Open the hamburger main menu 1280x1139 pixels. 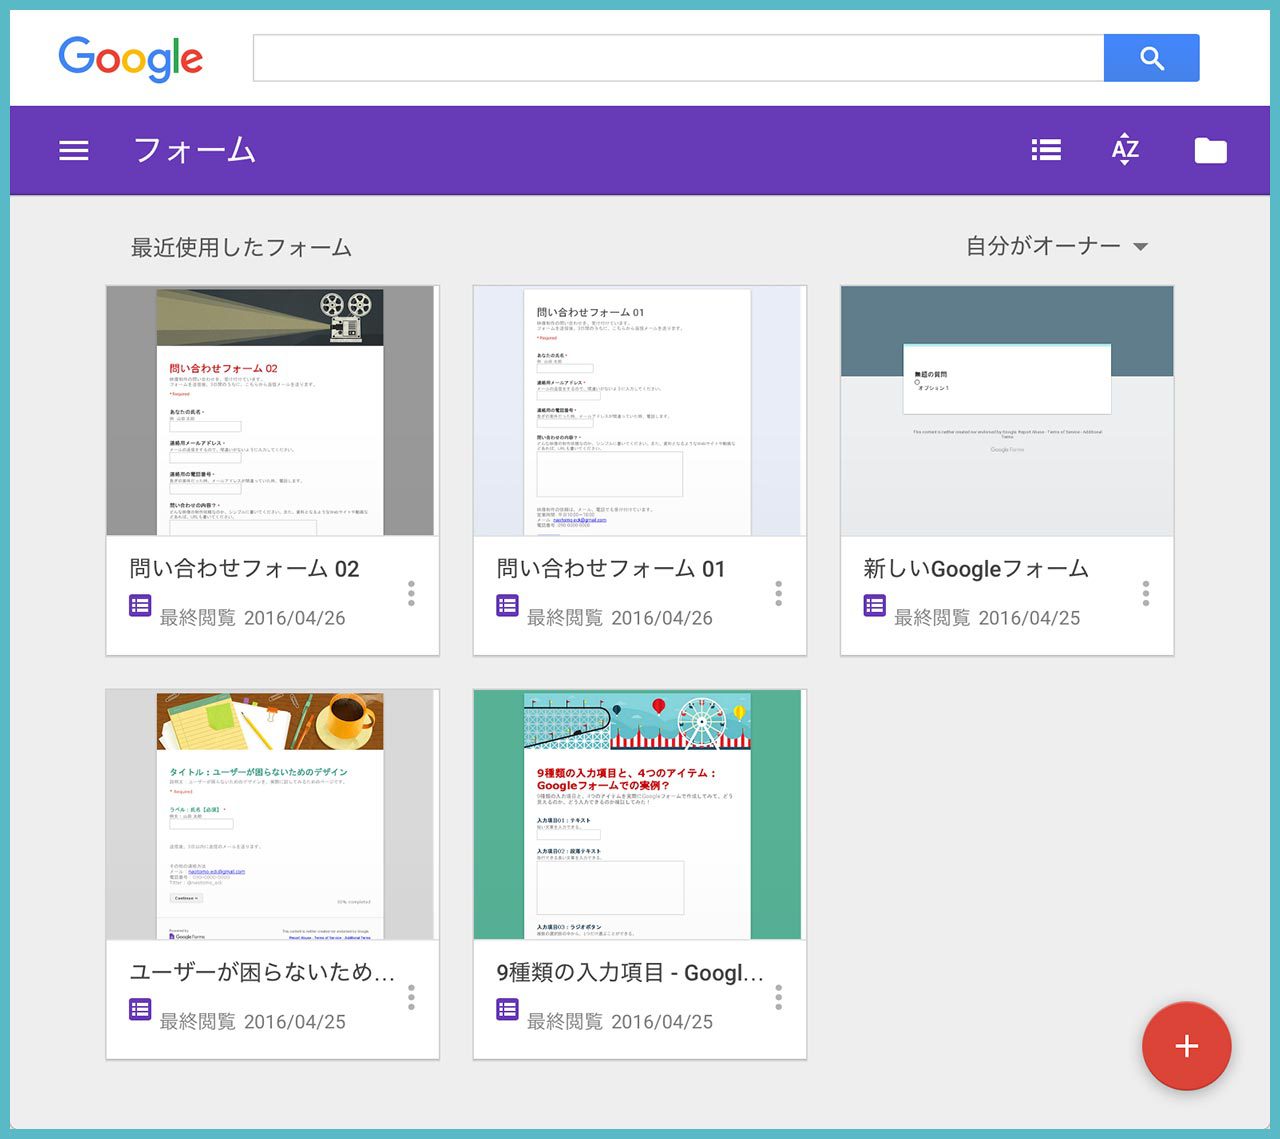click(x=74, y=151)
